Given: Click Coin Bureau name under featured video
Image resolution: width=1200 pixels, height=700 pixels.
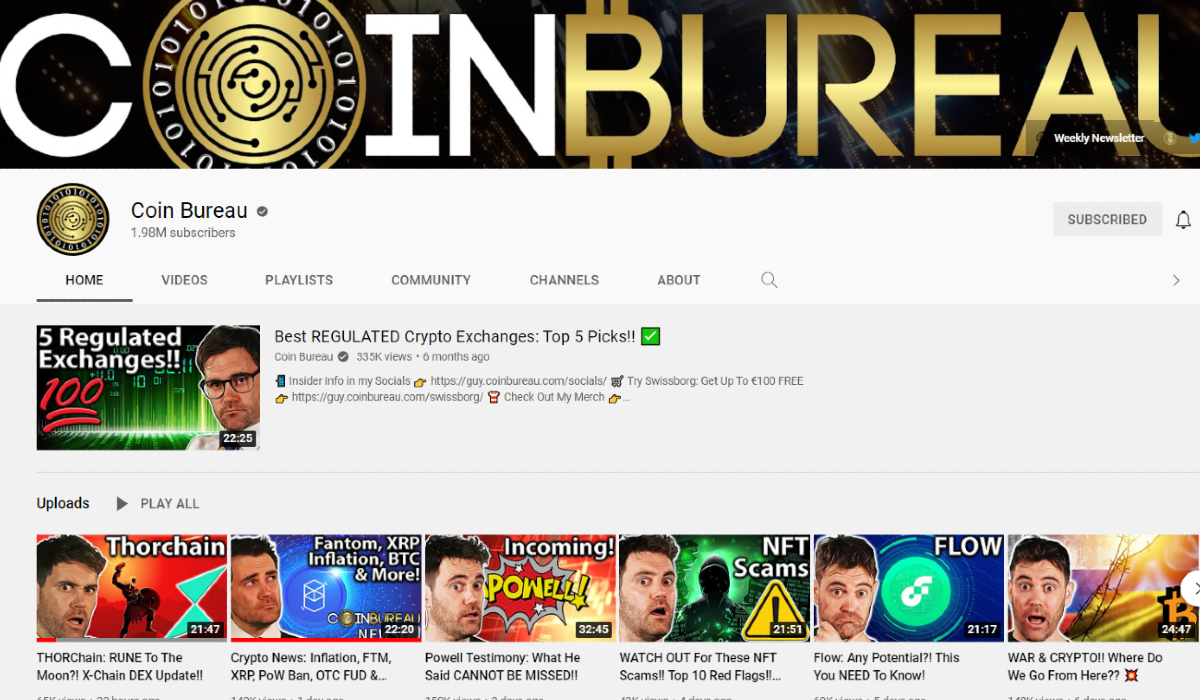Looking at the screenshot, I should (x=304, y=357).
